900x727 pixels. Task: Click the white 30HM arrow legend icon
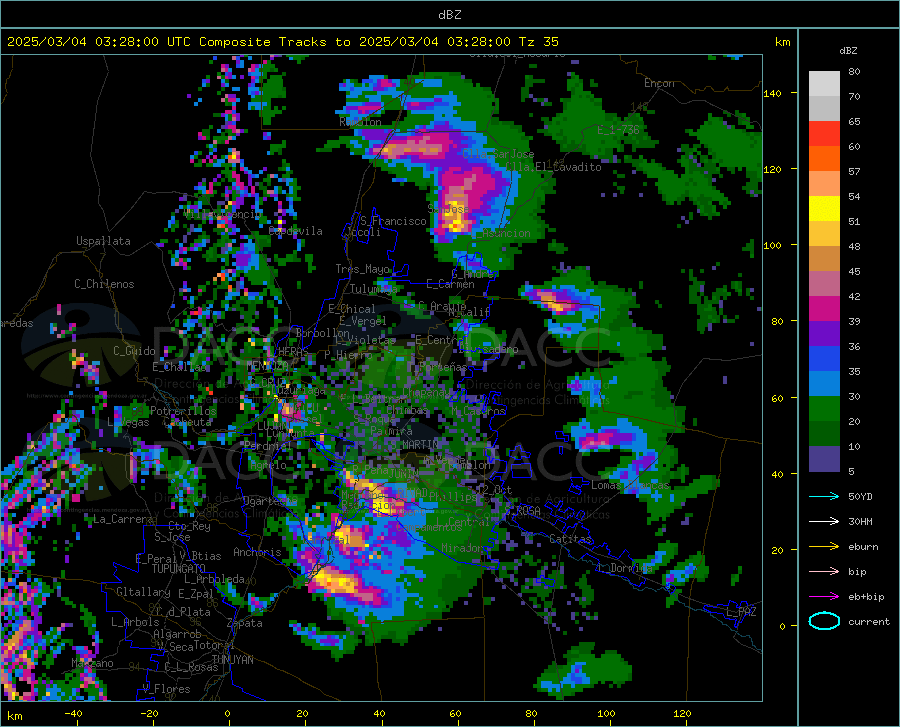point(824,522)
